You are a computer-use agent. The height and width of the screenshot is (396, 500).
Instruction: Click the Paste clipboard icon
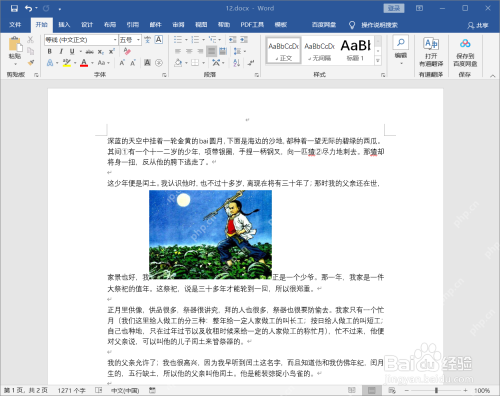pyautogui.click(x=15, y=45)
